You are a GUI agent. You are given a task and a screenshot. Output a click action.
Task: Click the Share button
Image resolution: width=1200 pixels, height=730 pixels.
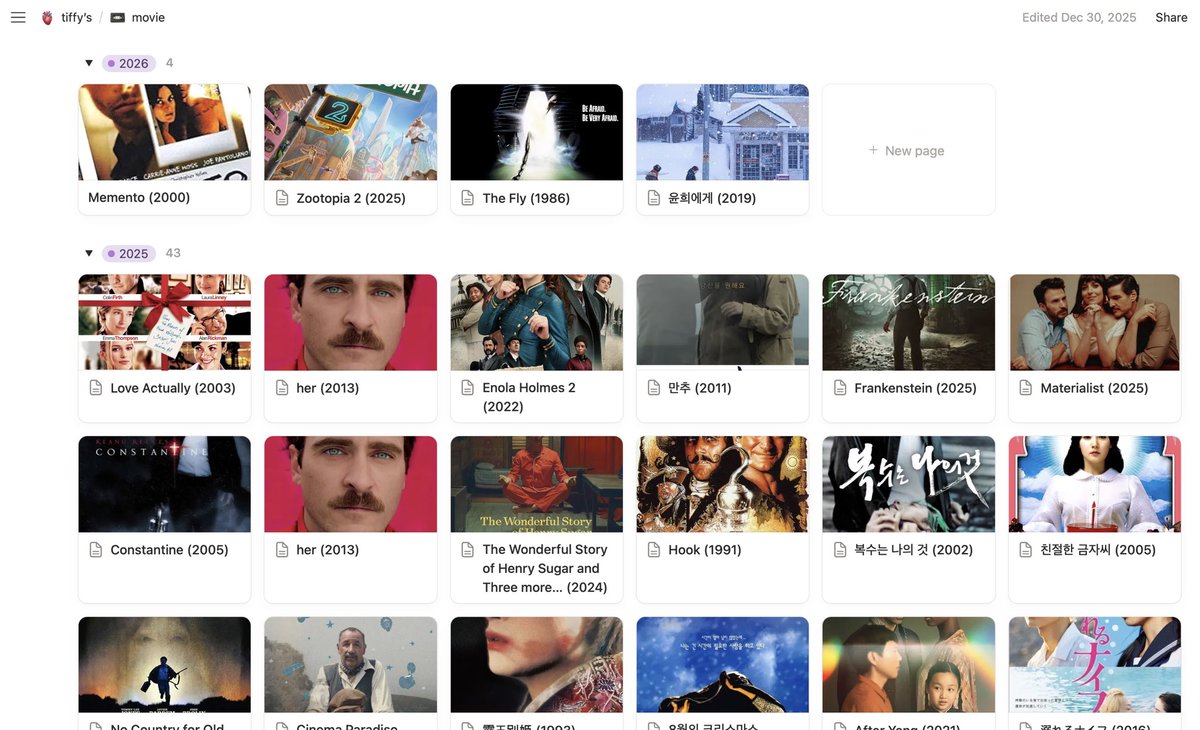coord(1171,17)
